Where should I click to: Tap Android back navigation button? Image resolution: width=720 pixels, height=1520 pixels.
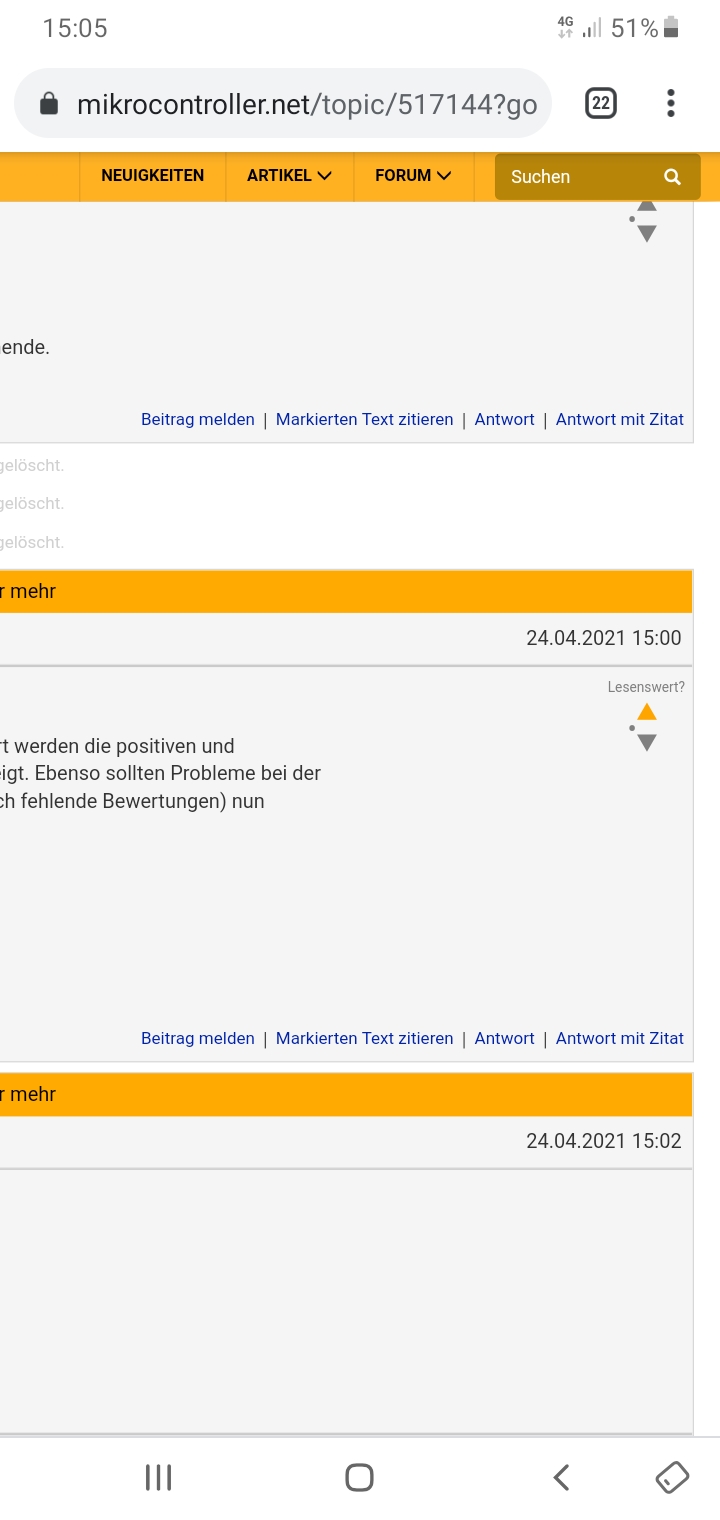[561, 1477]
